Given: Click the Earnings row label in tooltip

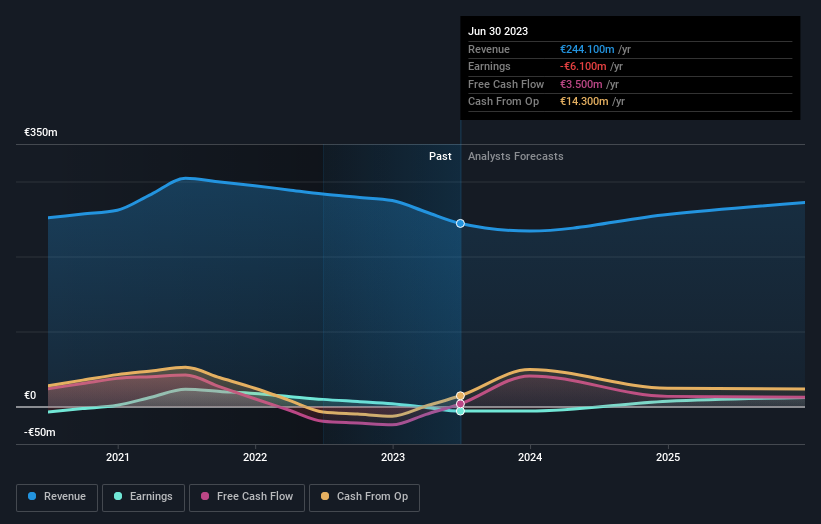Looking at the screenshot, I should (489, 66).
